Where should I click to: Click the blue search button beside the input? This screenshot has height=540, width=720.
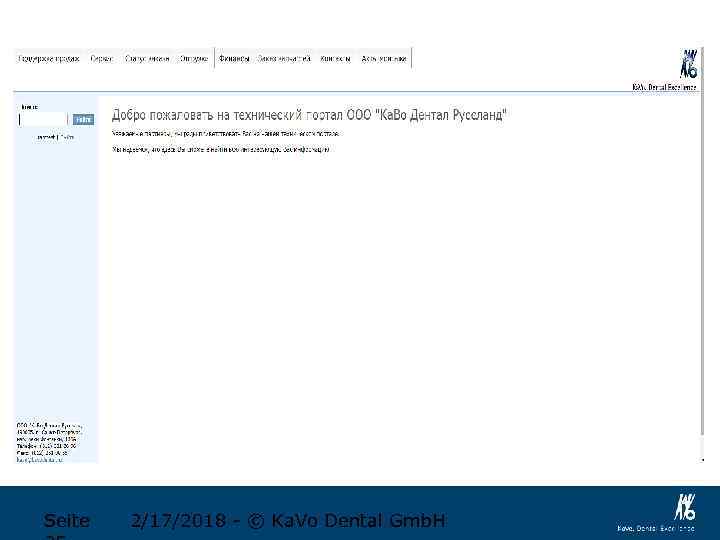(83, 120)
